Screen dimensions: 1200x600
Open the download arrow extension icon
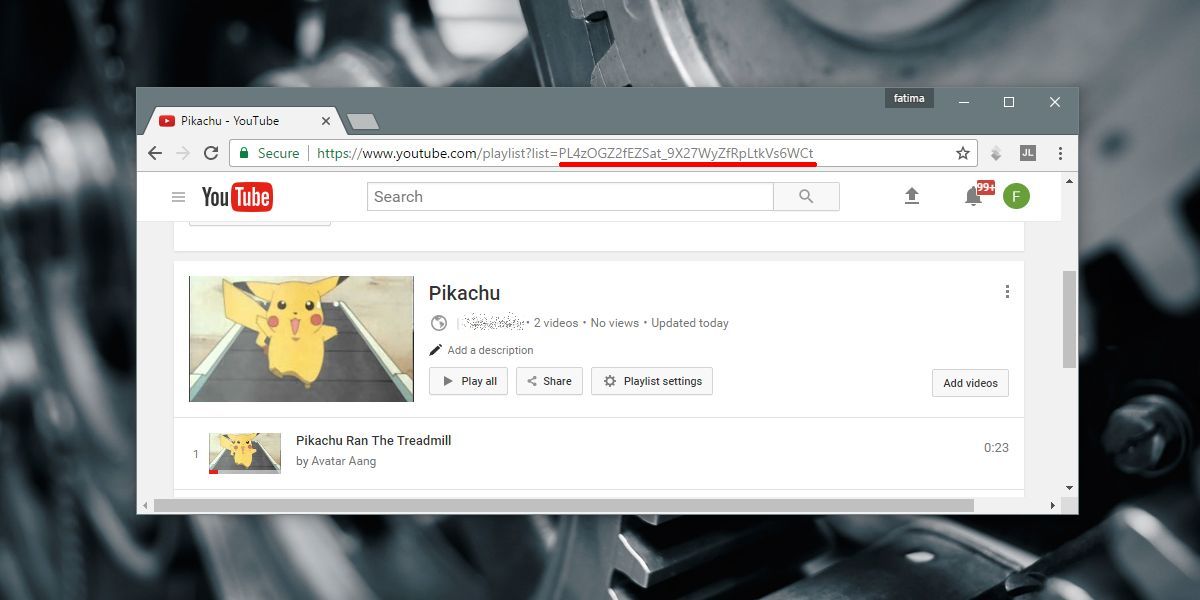(x=996, y=153)
